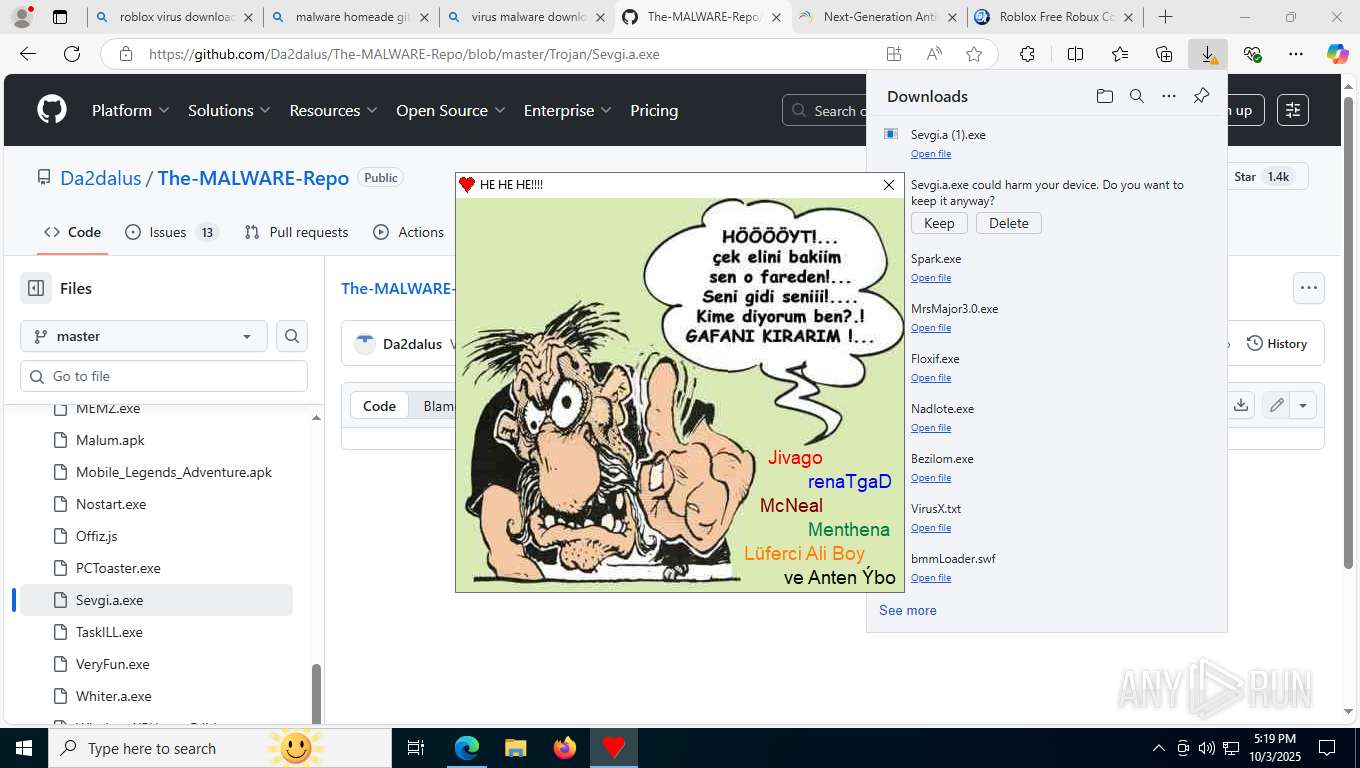Open file options ellipsis button
Viewport: 1360px width, 768px height.
coord(1309,288)
